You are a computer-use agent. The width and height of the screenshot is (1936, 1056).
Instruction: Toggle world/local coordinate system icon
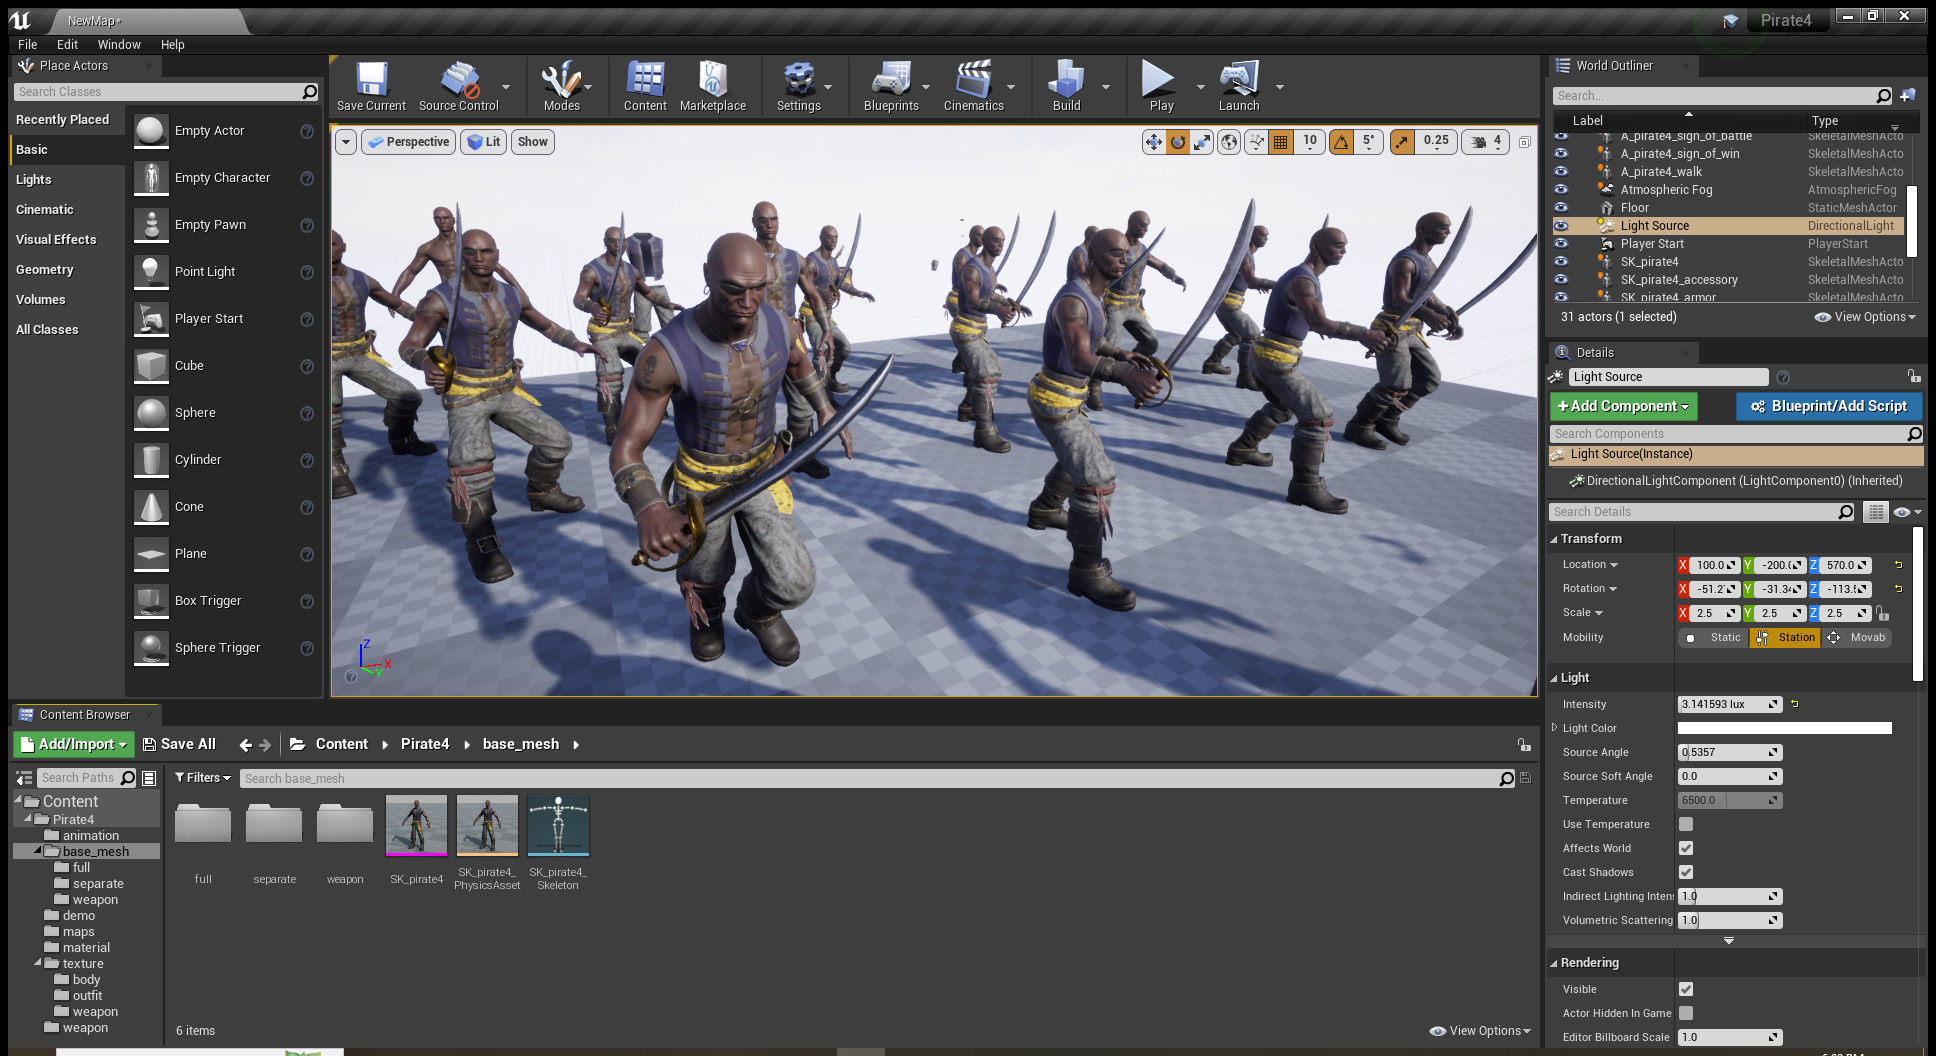(1229, 142)
